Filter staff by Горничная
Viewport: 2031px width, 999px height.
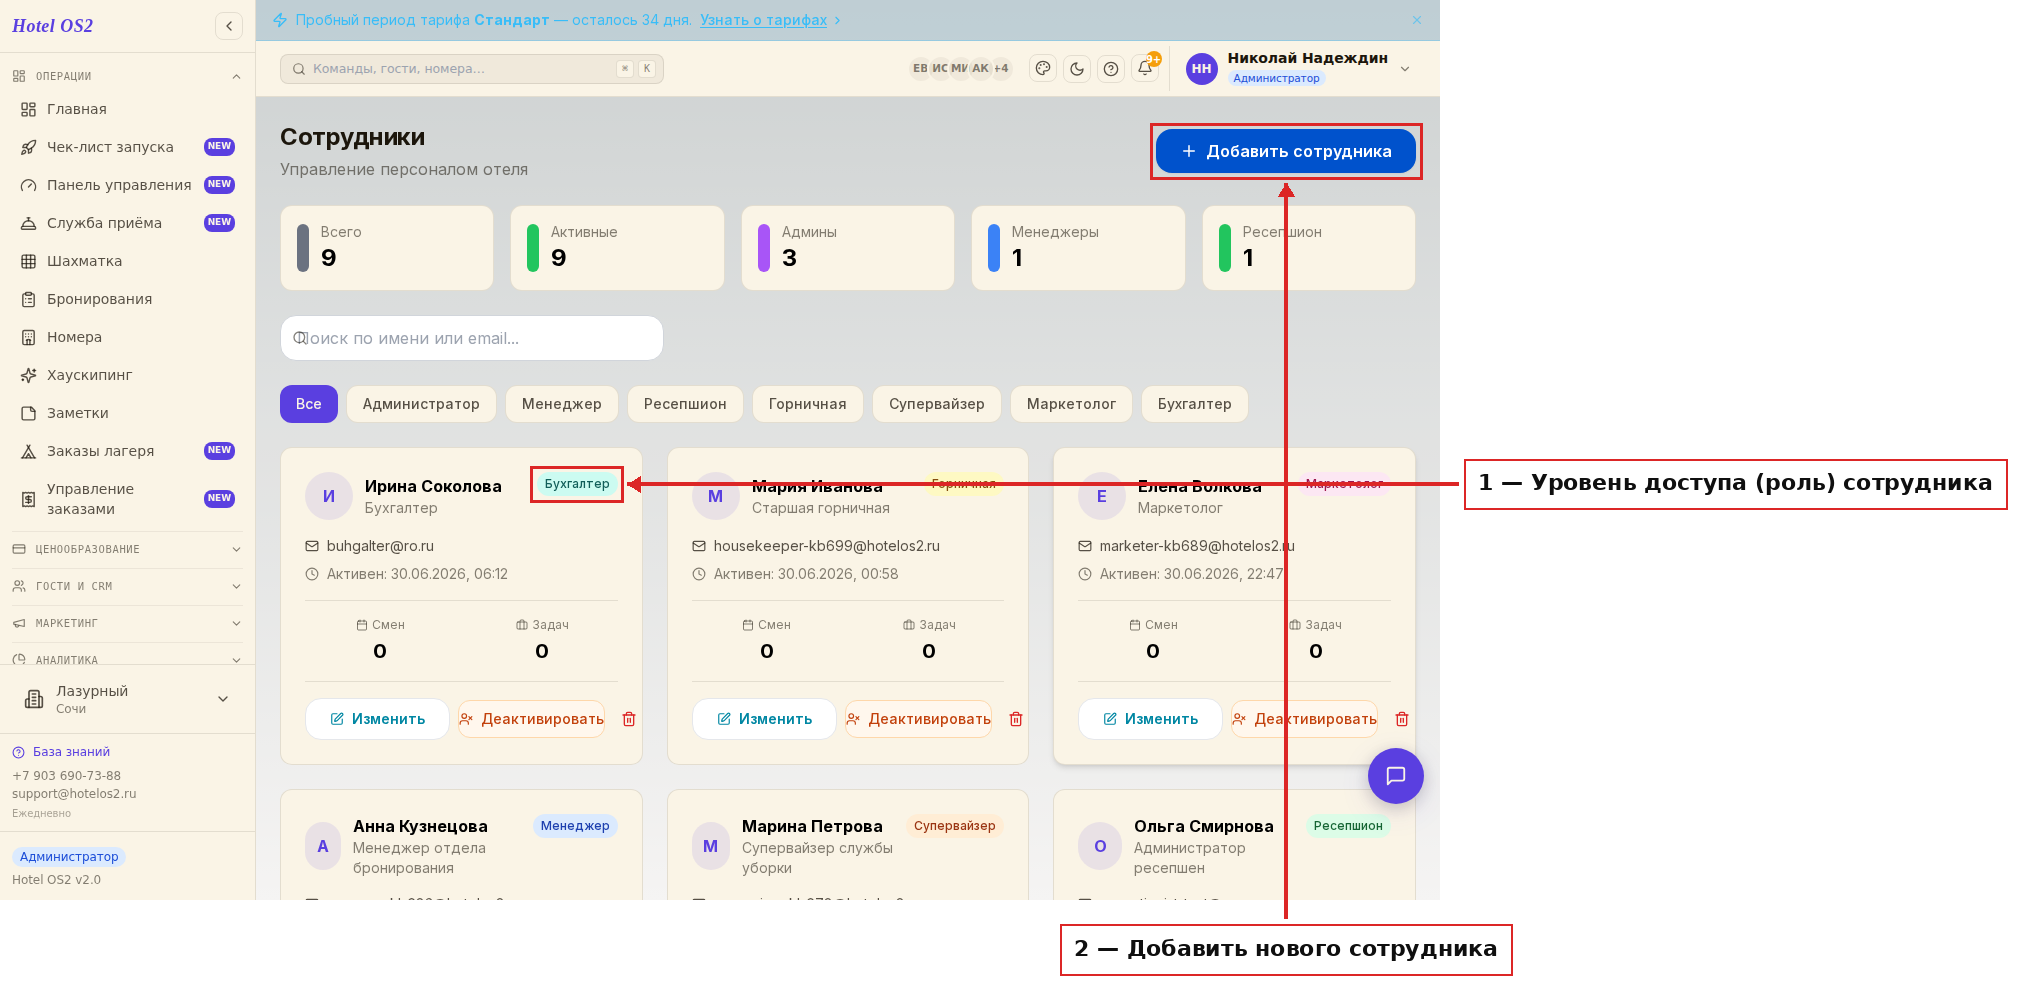tap(808, 404)
